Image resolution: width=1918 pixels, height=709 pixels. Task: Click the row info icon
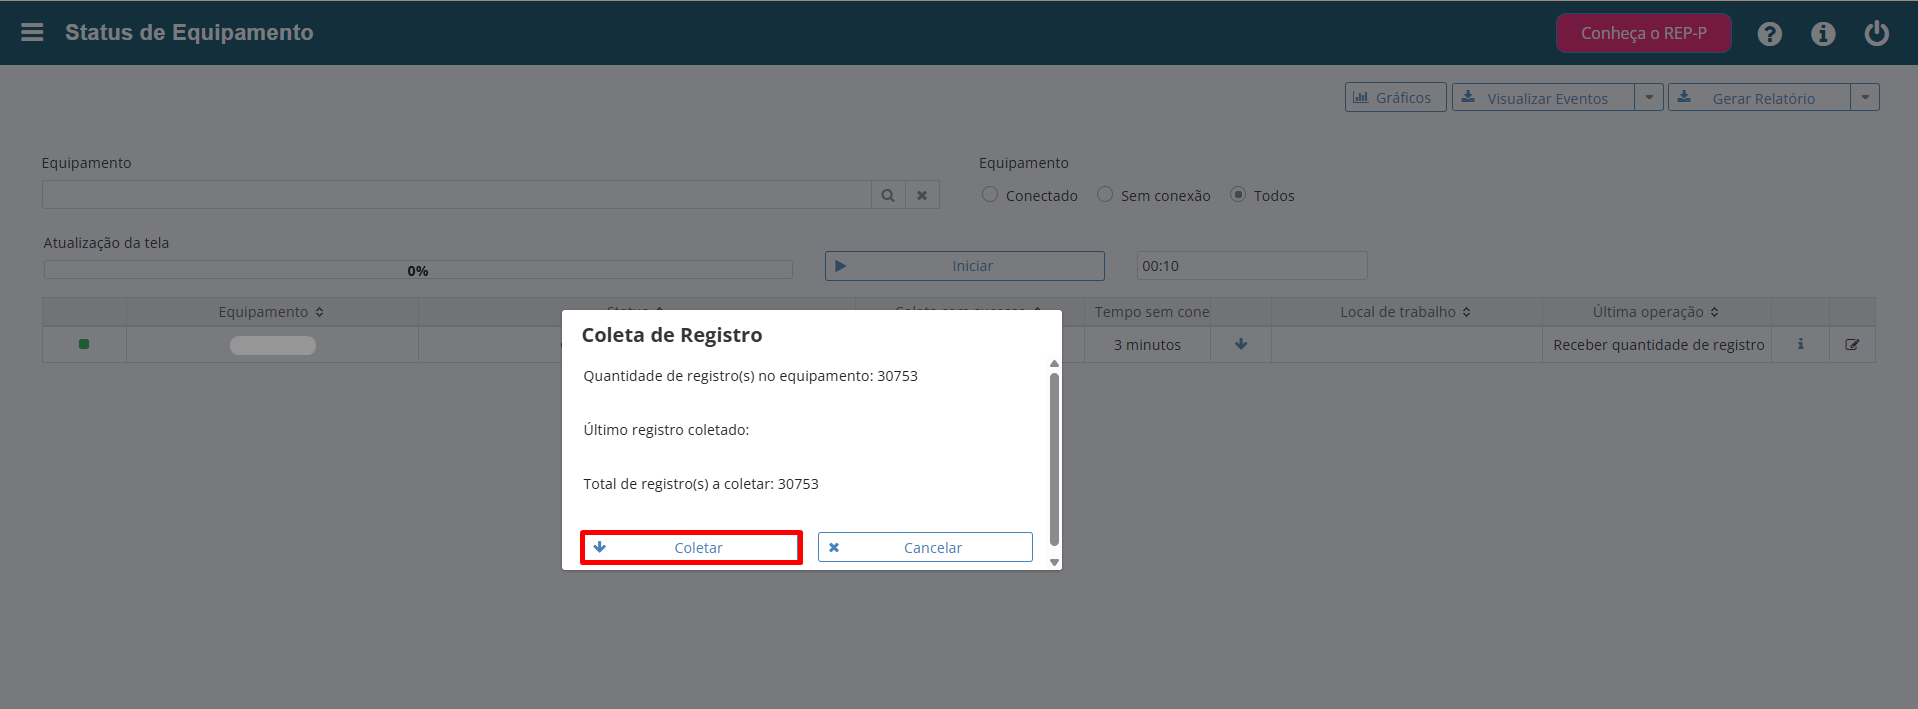point(1801,344)
